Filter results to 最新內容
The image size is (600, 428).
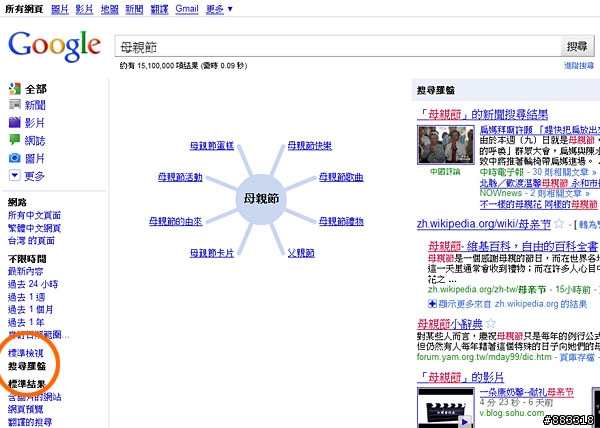tap(26, 272)
